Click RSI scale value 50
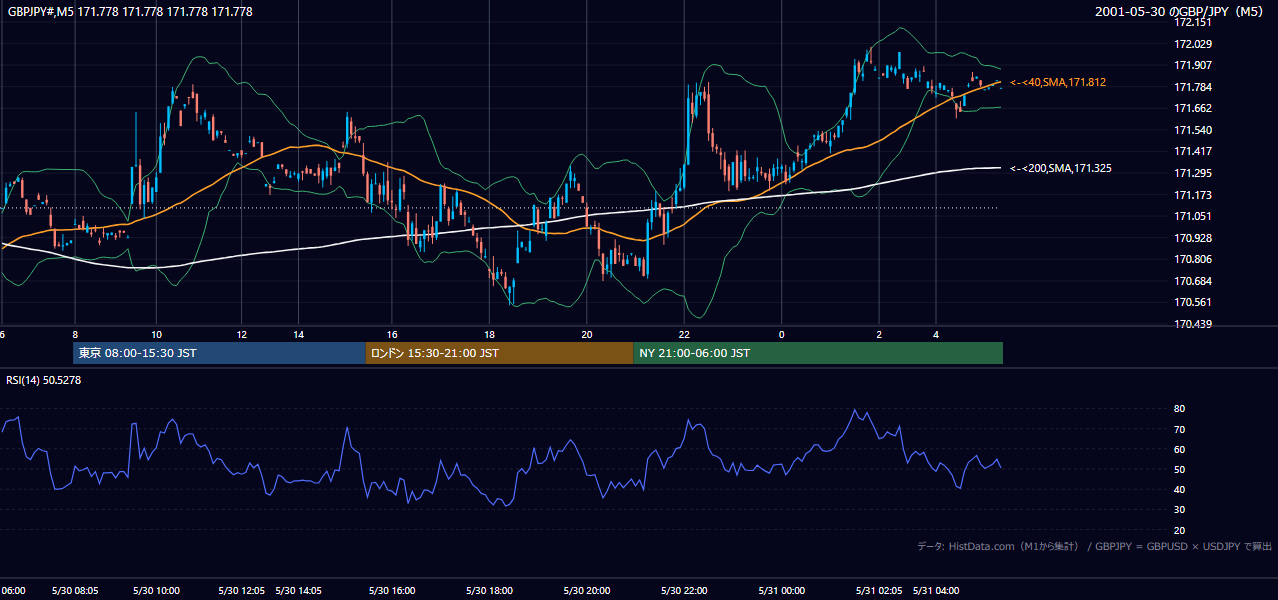 click(1180, 469)
